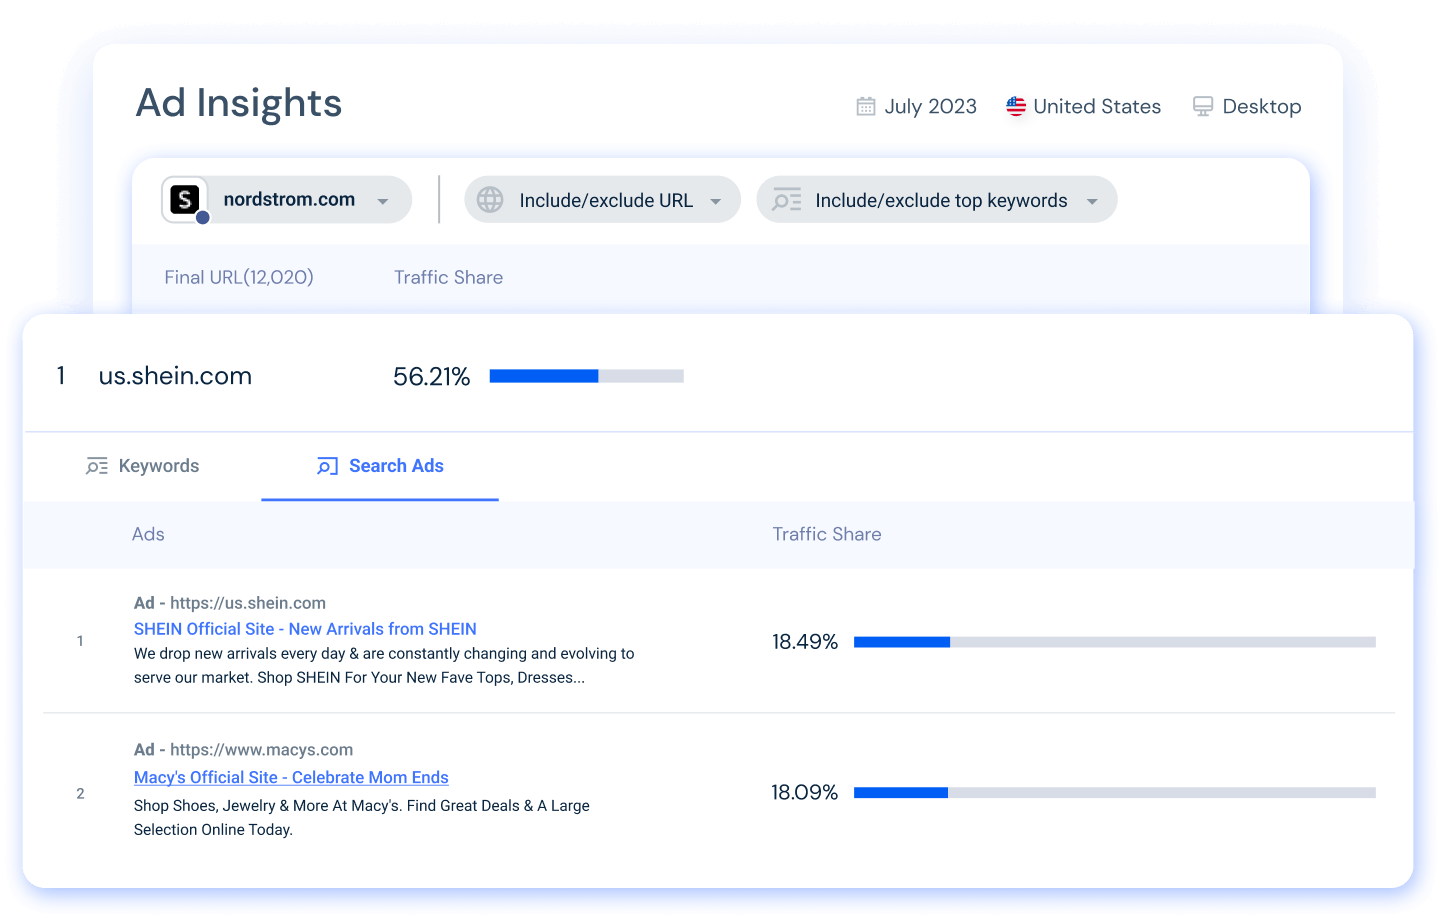Viewport: 1442px width, 918px height.
Task: Click the Final URL column header
Action: (x=239, y=277)
